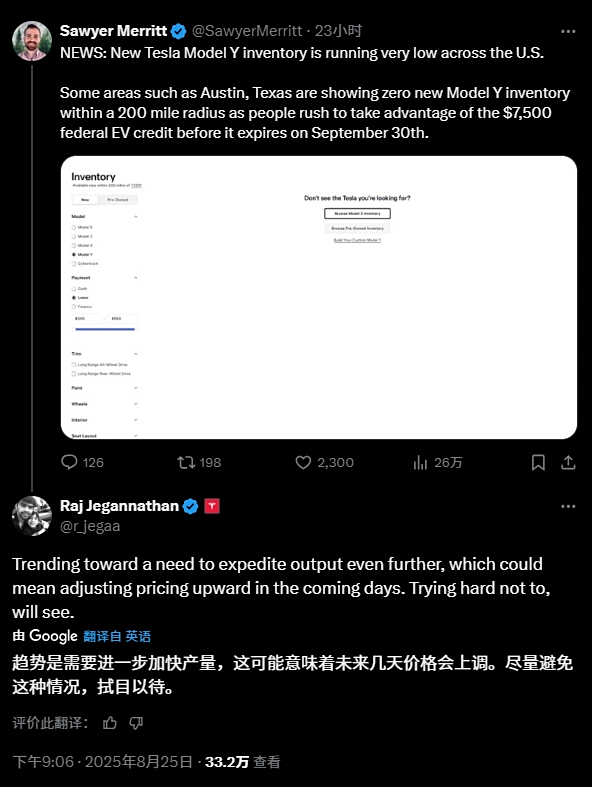Rate the translation with thumbs up
Viewport: 592px width, 787px height.
[x=110, y=723]
